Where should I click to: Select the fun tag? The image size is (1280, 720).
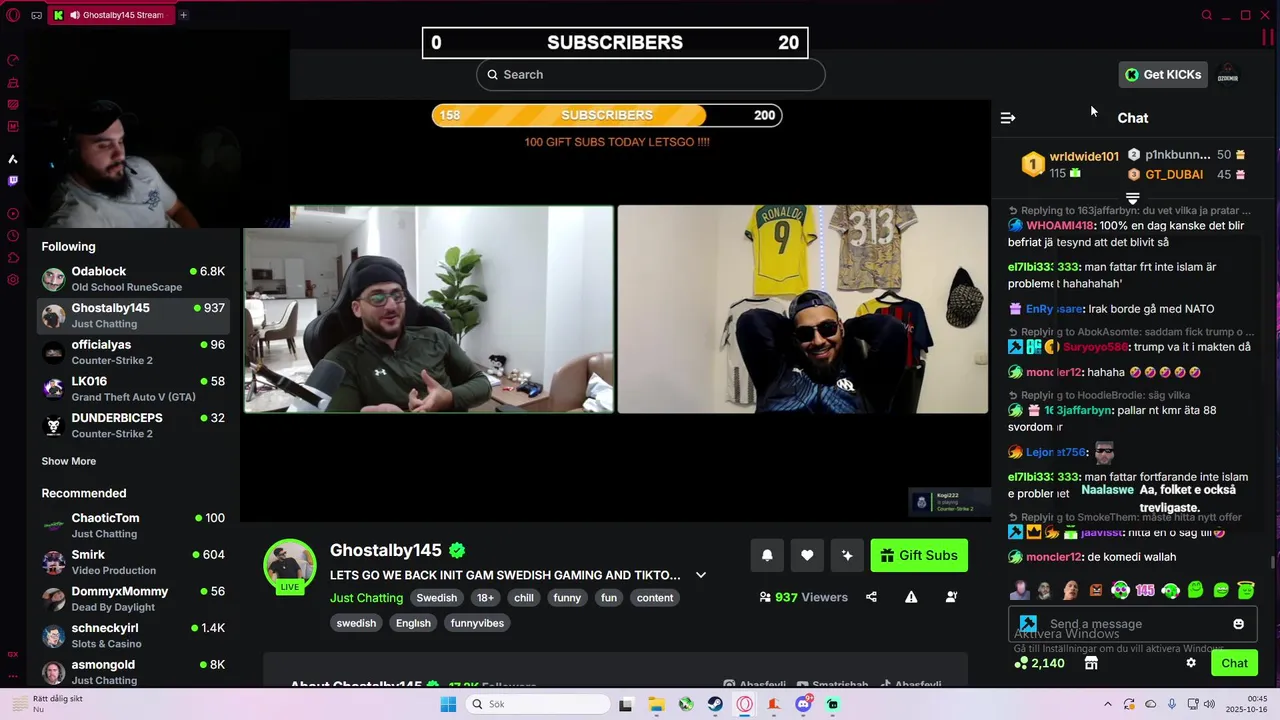[609, 598]
